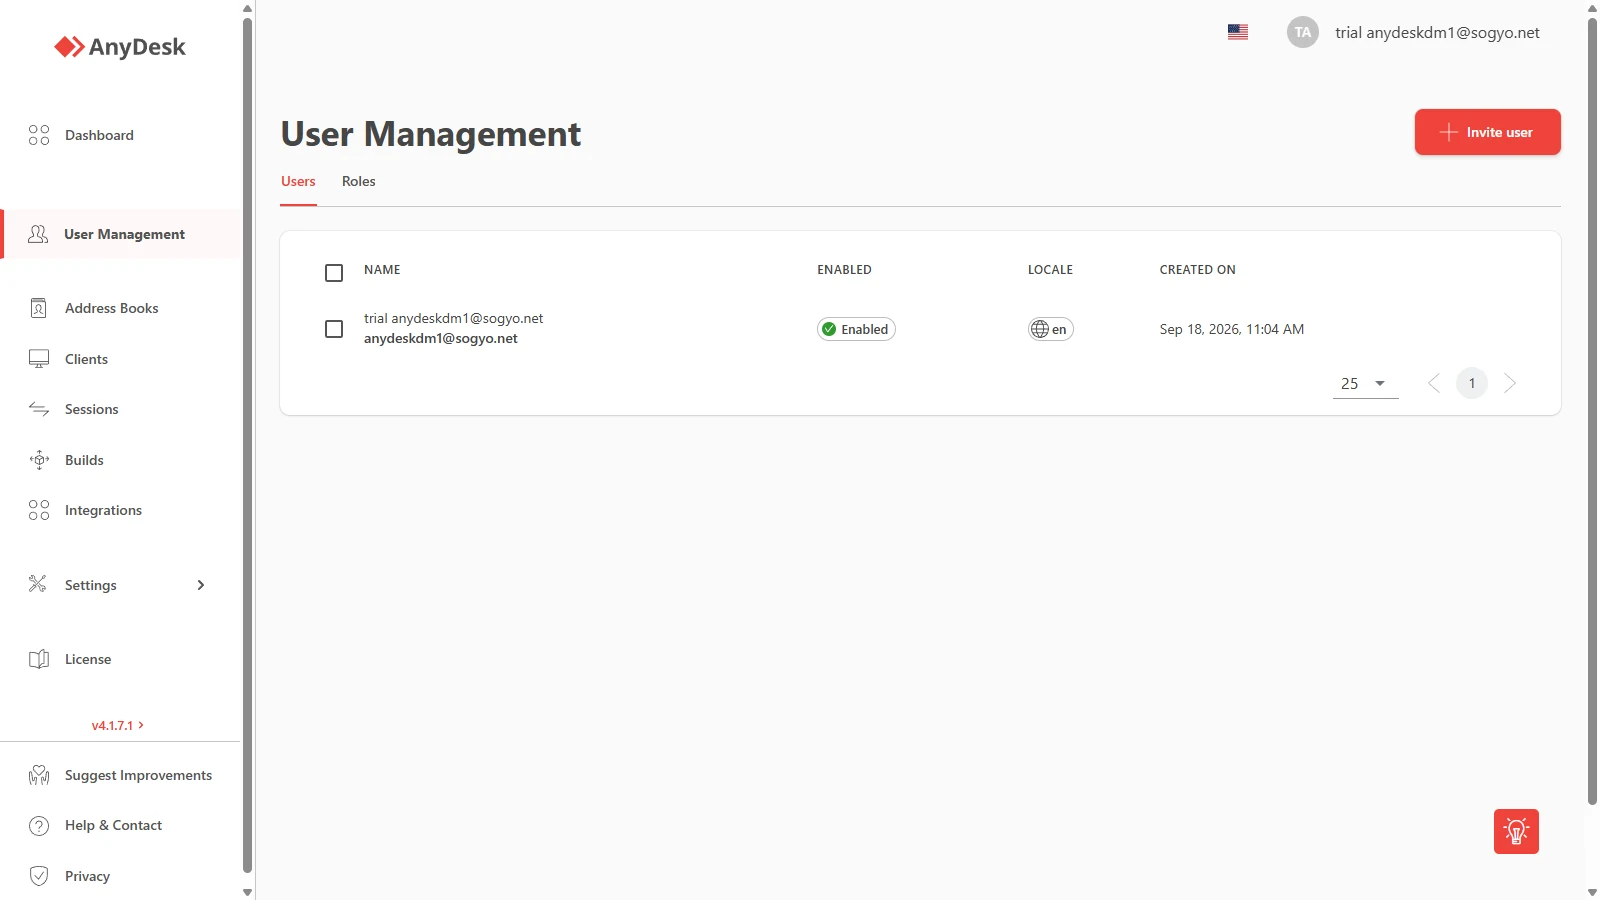Click the Address Books icon

pos(39,308)
